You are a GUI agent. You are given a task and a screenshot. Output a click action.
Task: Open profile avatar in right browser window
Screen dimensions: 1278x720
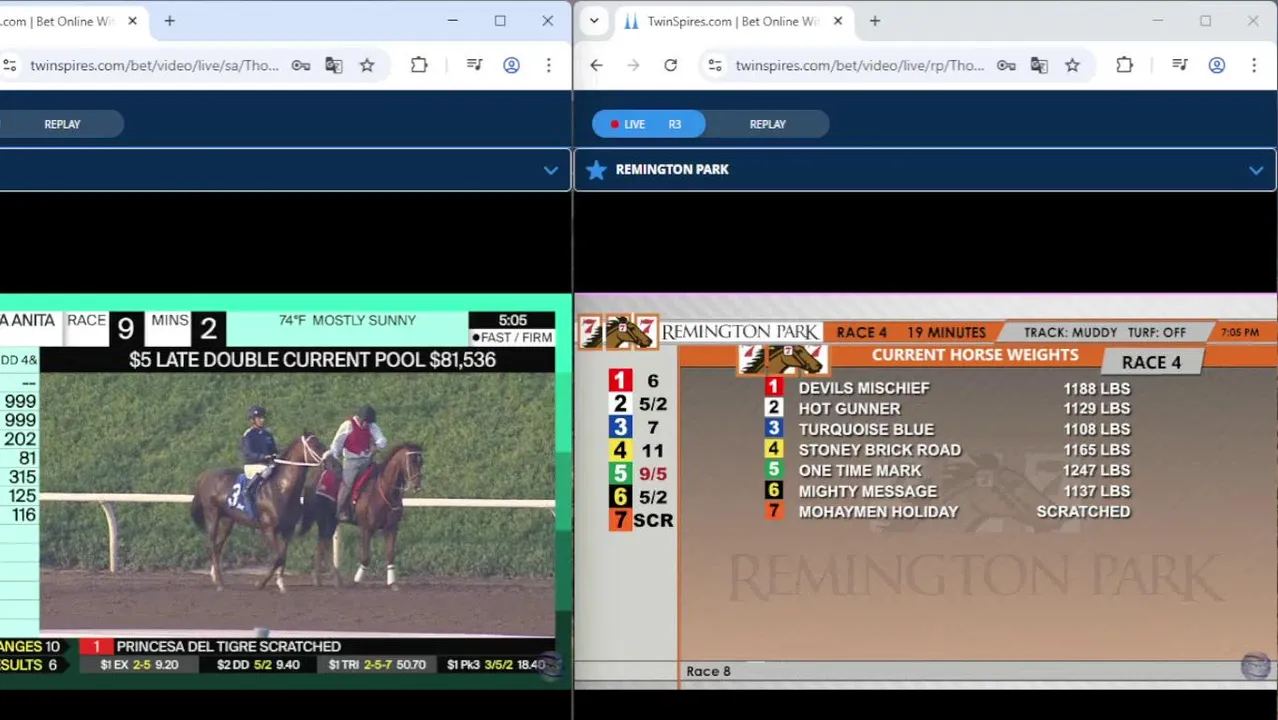[1217, 66]
